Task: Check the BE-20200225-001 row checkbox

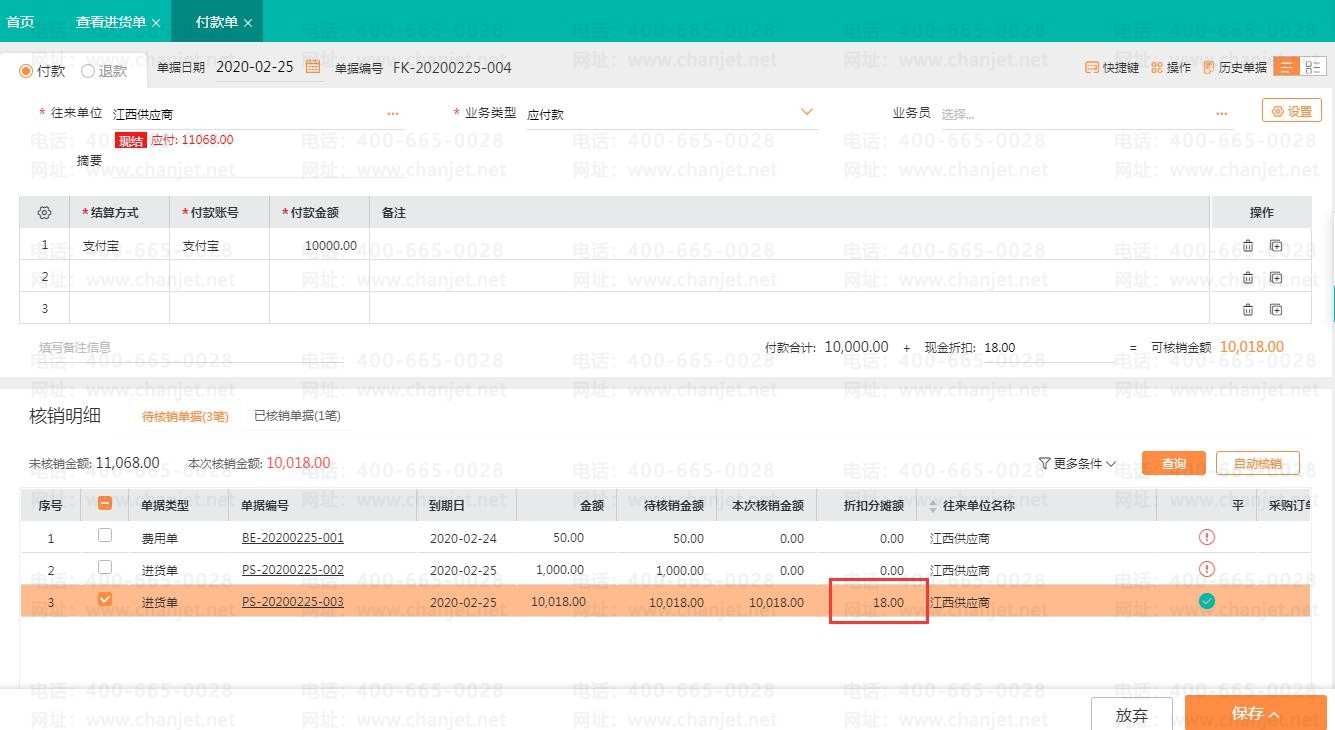Action: pos(105,535)
